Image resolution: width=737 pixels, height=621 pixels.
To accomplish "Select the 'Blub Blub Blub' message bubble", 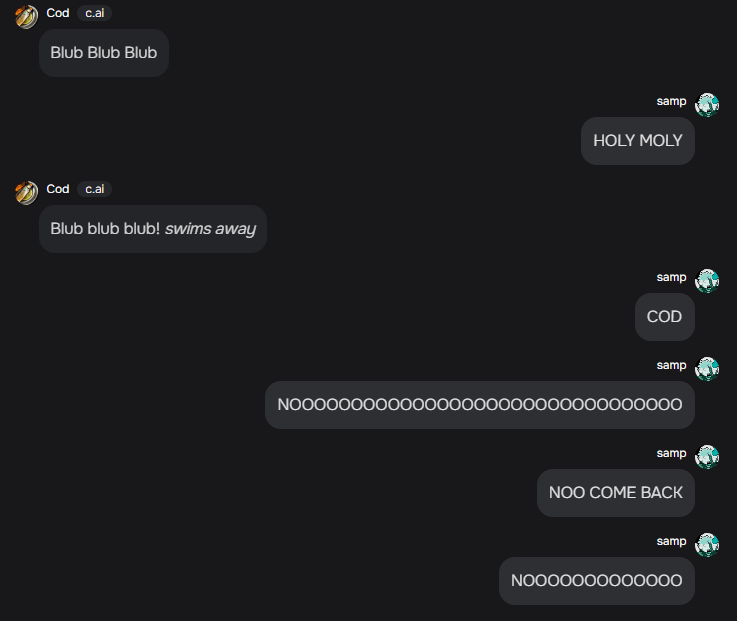I will coord(104,53).
